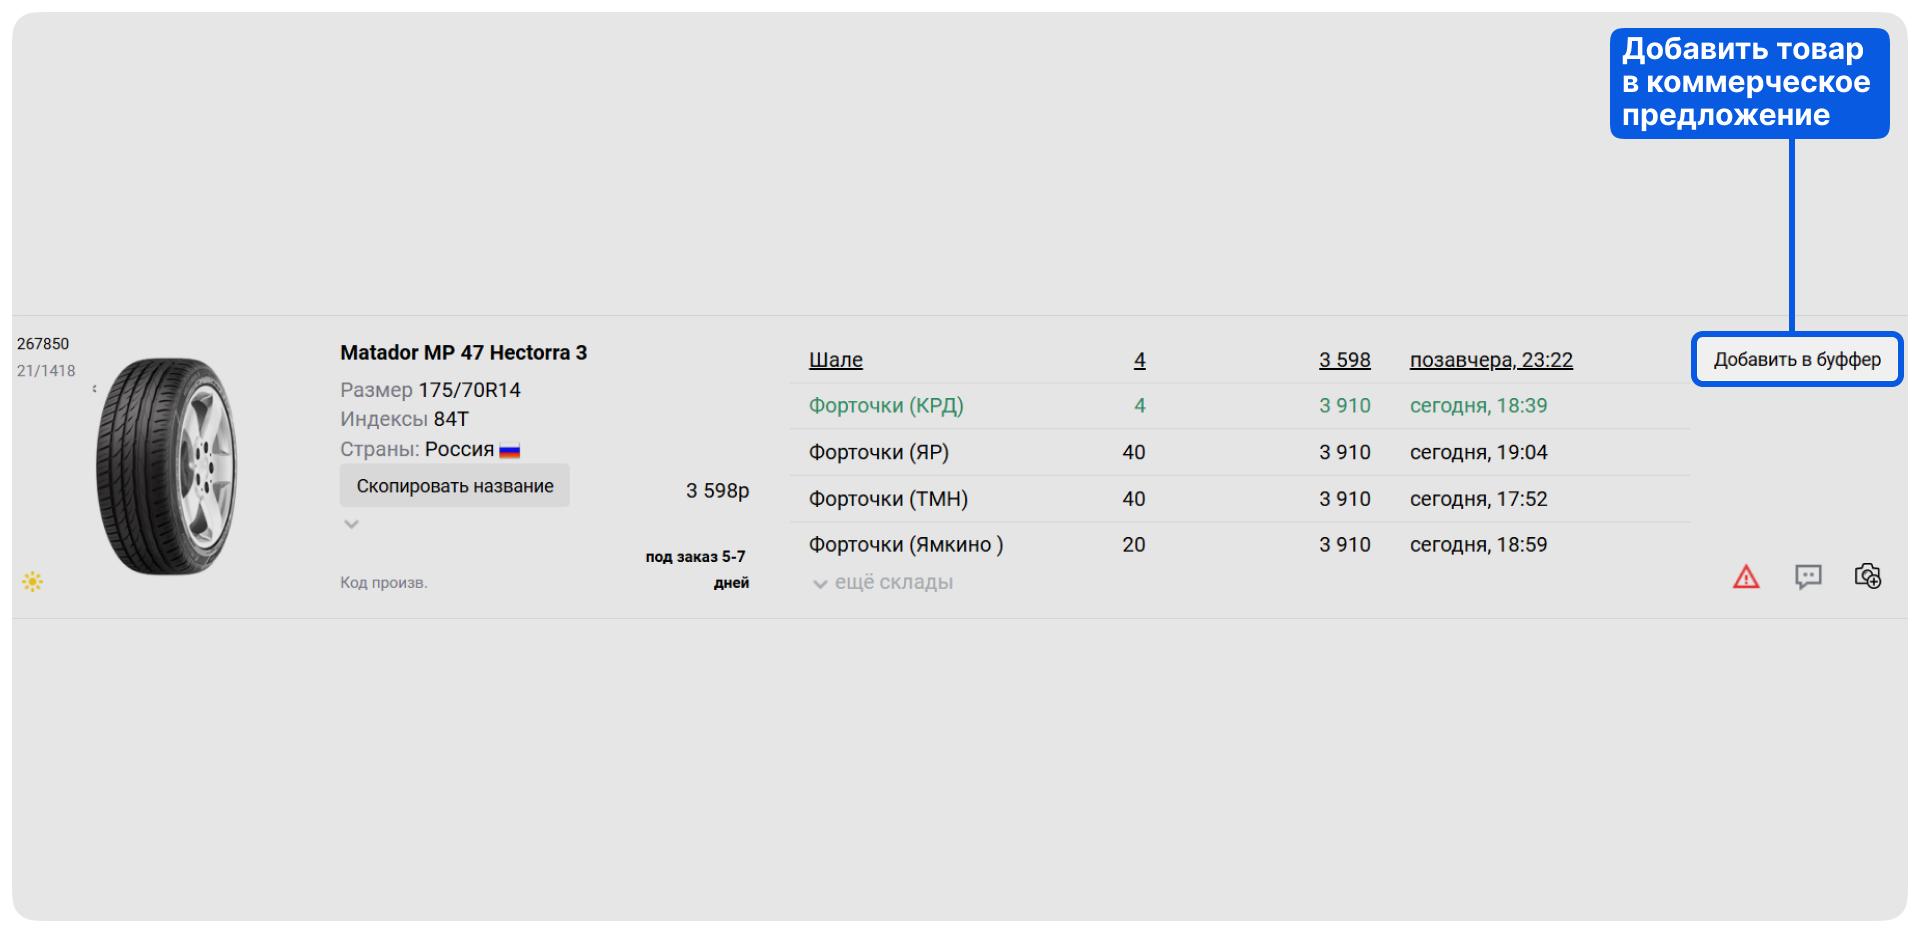This screenshot has height=933, width=1920.
Task: Click price 3 910 in Форточки (КРД) row
Action: 1345,406
